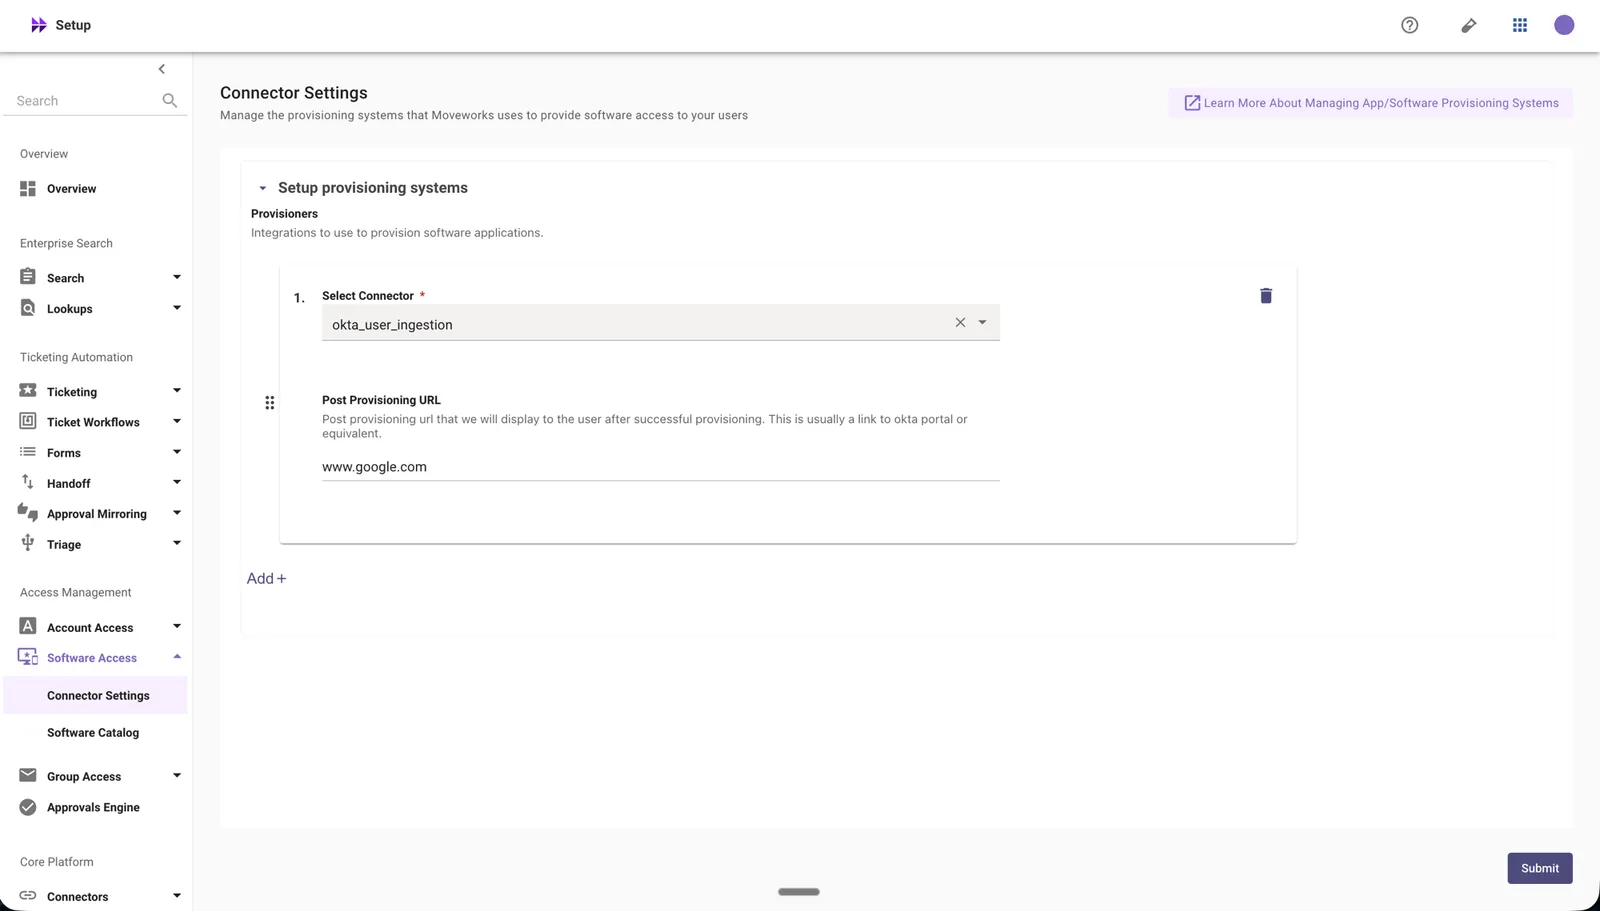Delete provisioner with the trash icon
The width and height of the screenshot is (1600, 911).
click(1265, 295)
